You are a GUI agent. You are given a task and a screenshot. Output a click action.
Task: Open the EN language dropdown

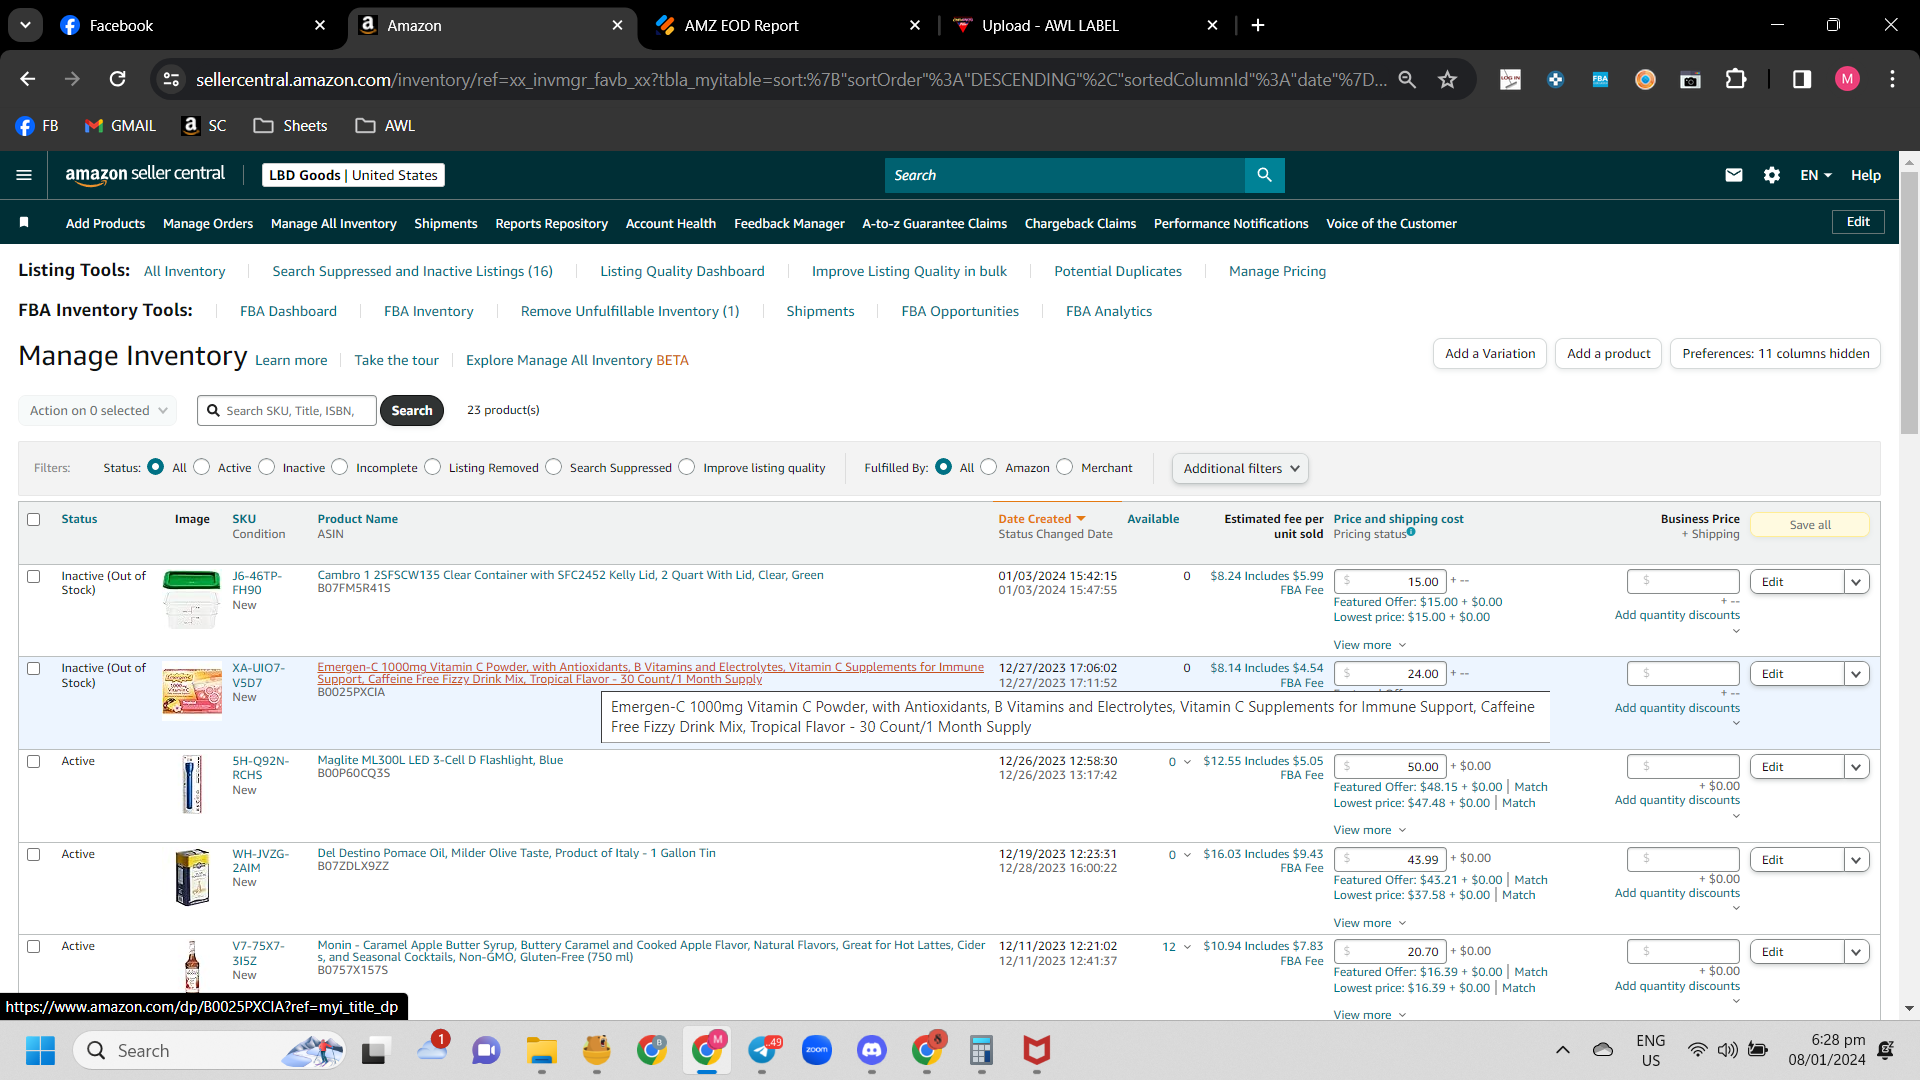coord(1816,175)
